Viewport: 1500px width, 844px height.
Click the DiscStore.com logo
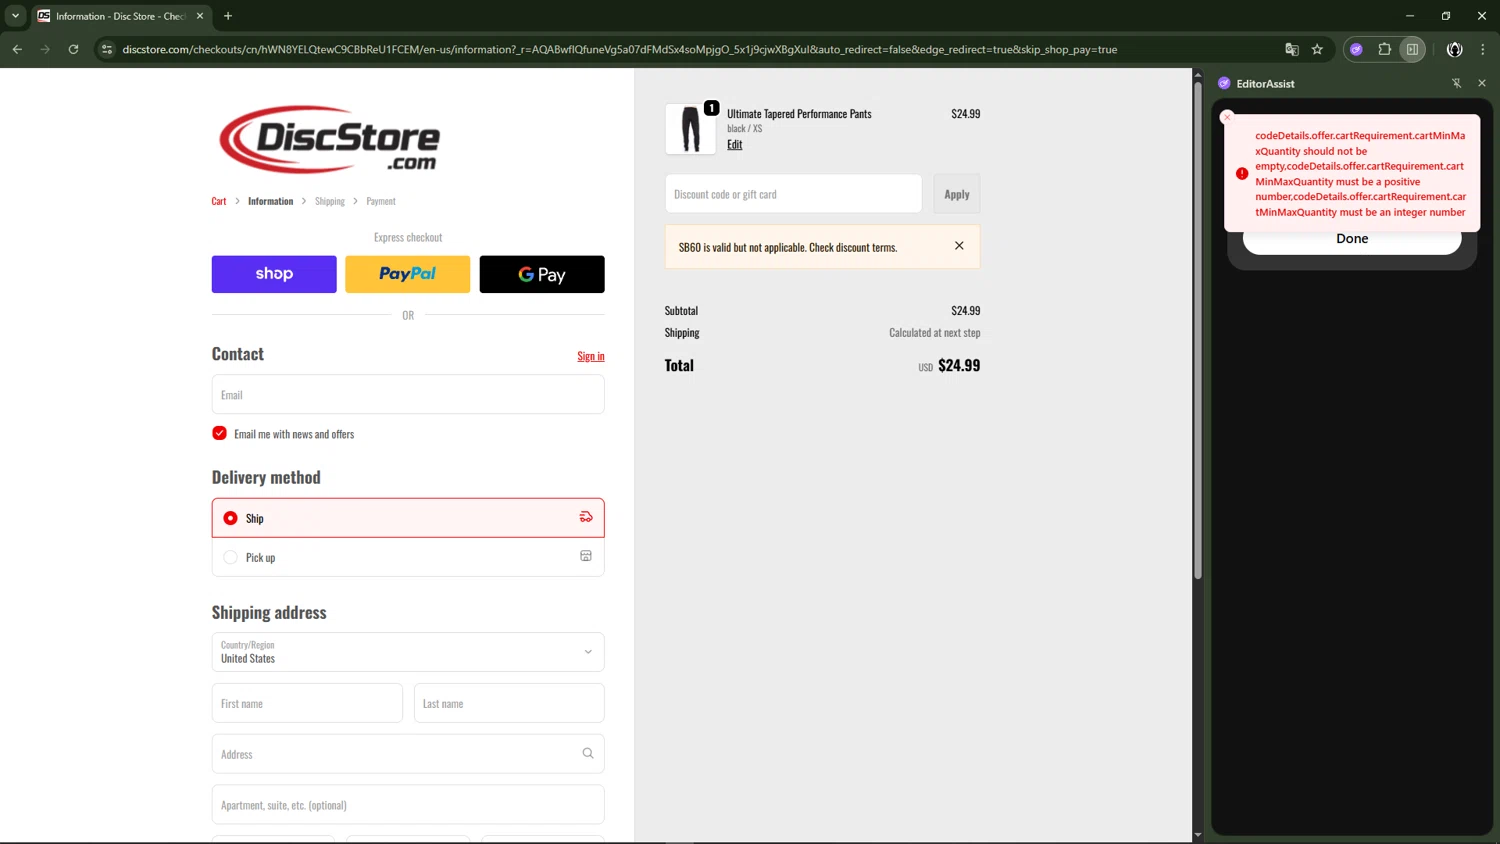[330, 139]
